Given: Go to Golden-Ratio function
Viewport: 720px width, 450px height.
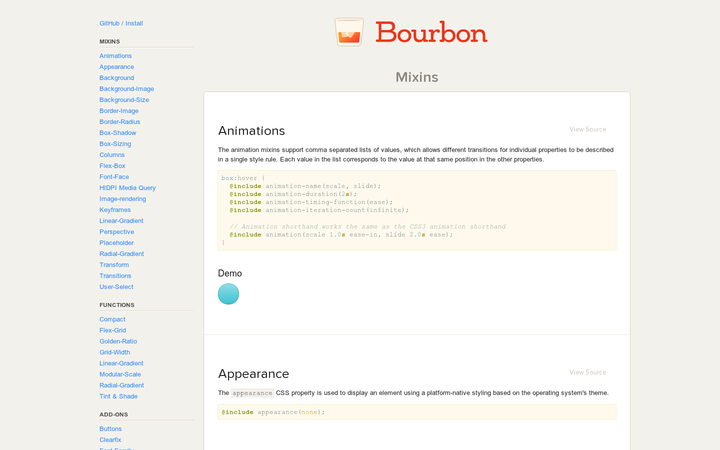Looking at the screenshot, I should [x=118, y=341].
